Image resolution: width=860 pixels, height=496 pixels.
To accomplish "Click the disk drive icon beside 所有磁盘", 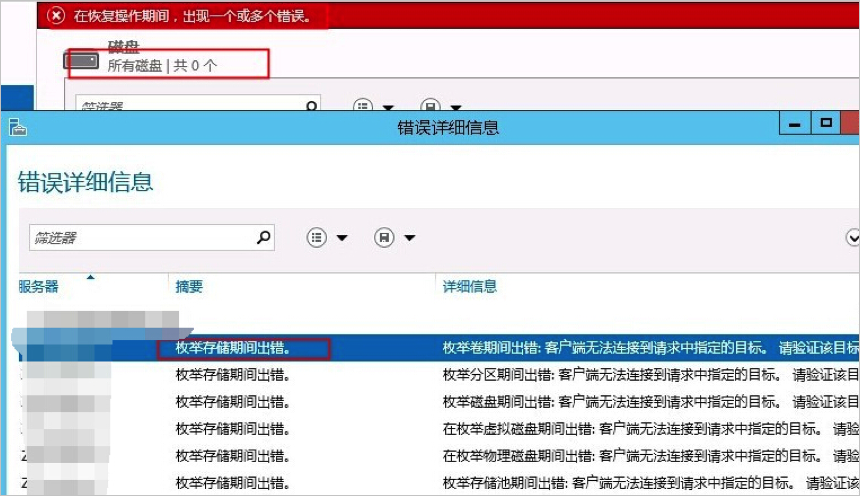I will pos(81,60).
